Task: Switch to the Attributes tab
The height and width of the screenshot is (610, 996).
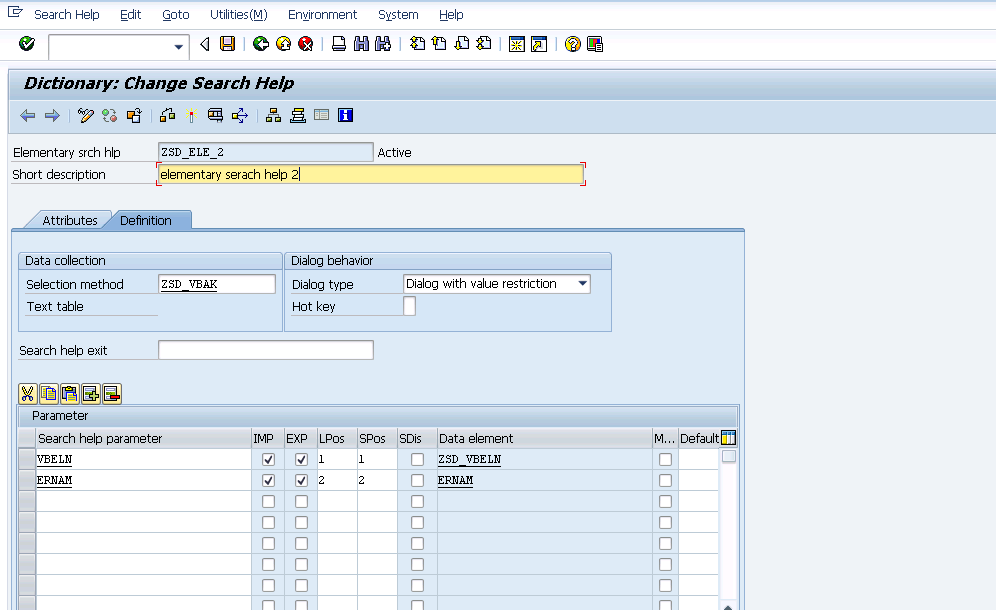Action: tap(68, 220)
